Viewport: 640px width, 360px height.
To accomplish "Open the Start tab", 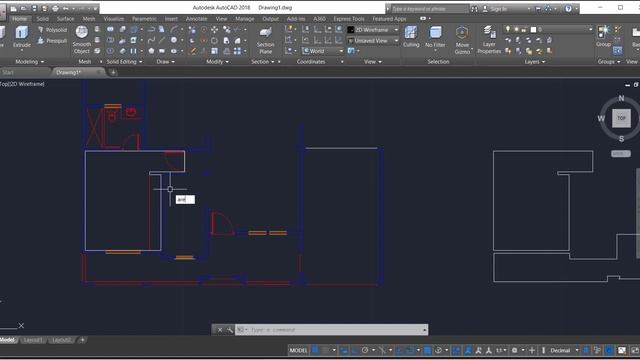I will tap(8, 72).
